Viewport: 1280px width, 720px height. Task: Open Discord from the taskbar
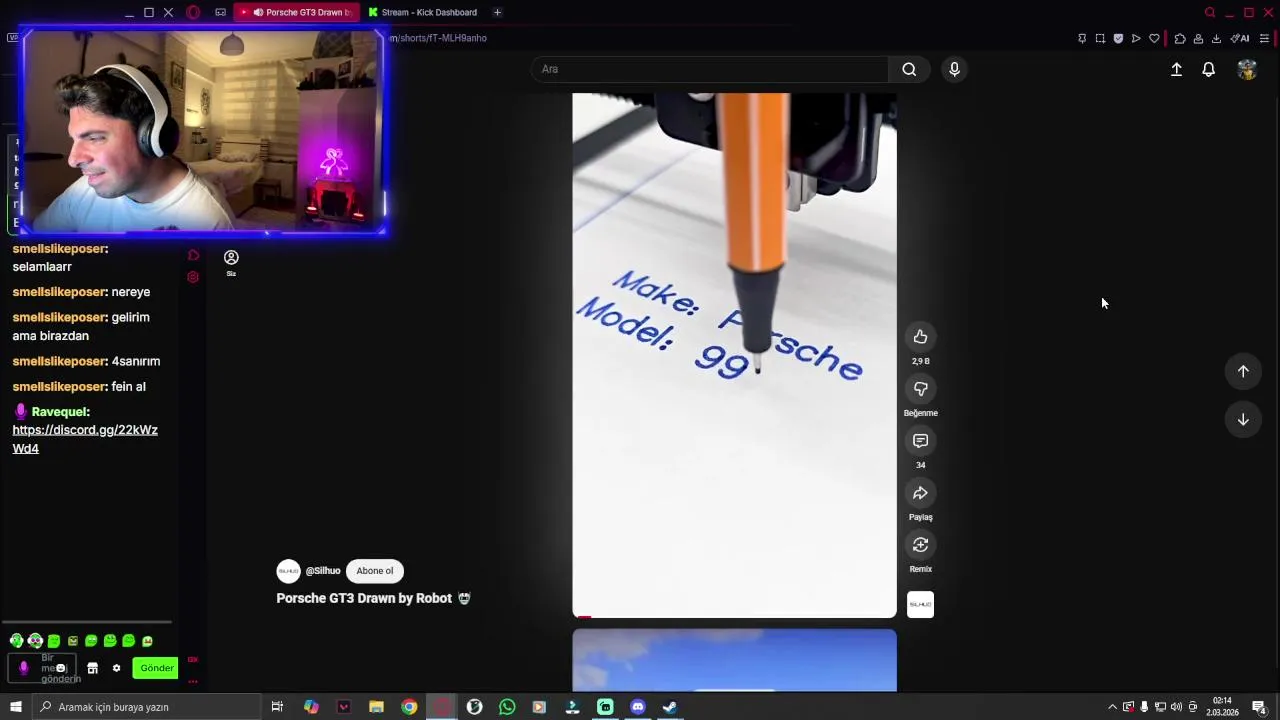pos(638,707)
